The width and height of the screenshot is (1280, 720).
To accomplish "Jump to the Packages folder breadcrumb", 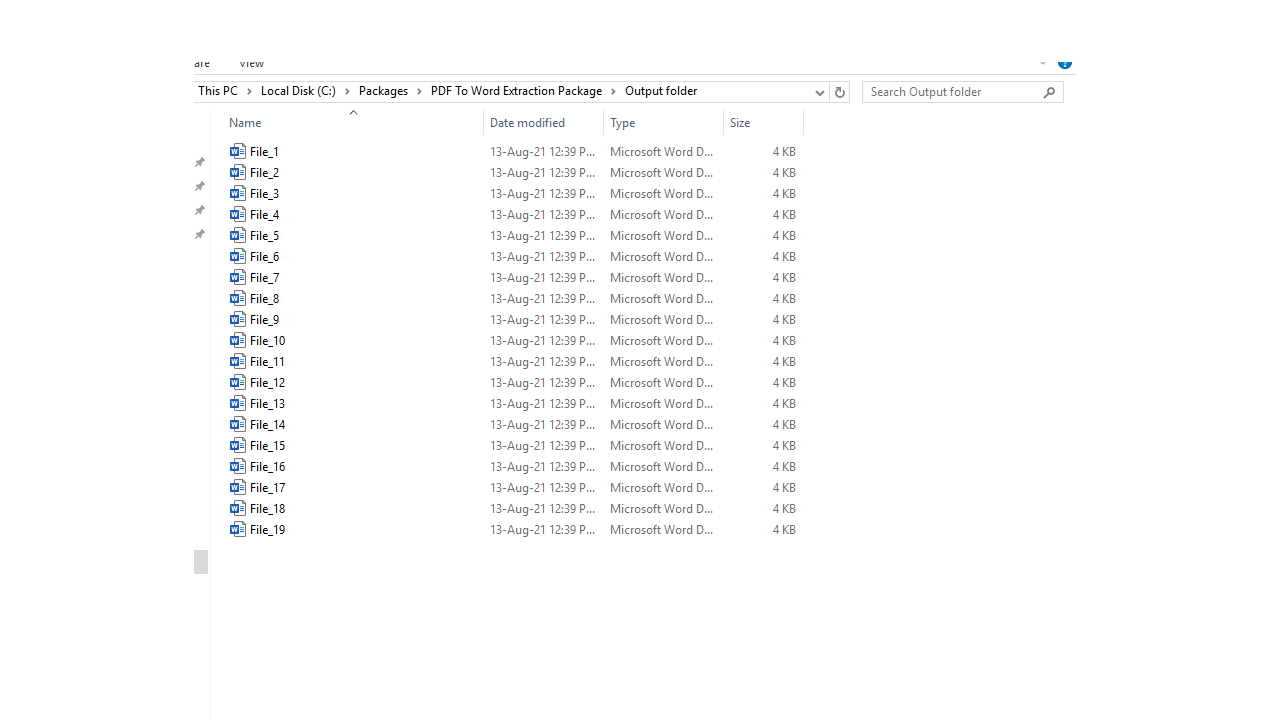I will pyautogui.click(x=383, y=91).
